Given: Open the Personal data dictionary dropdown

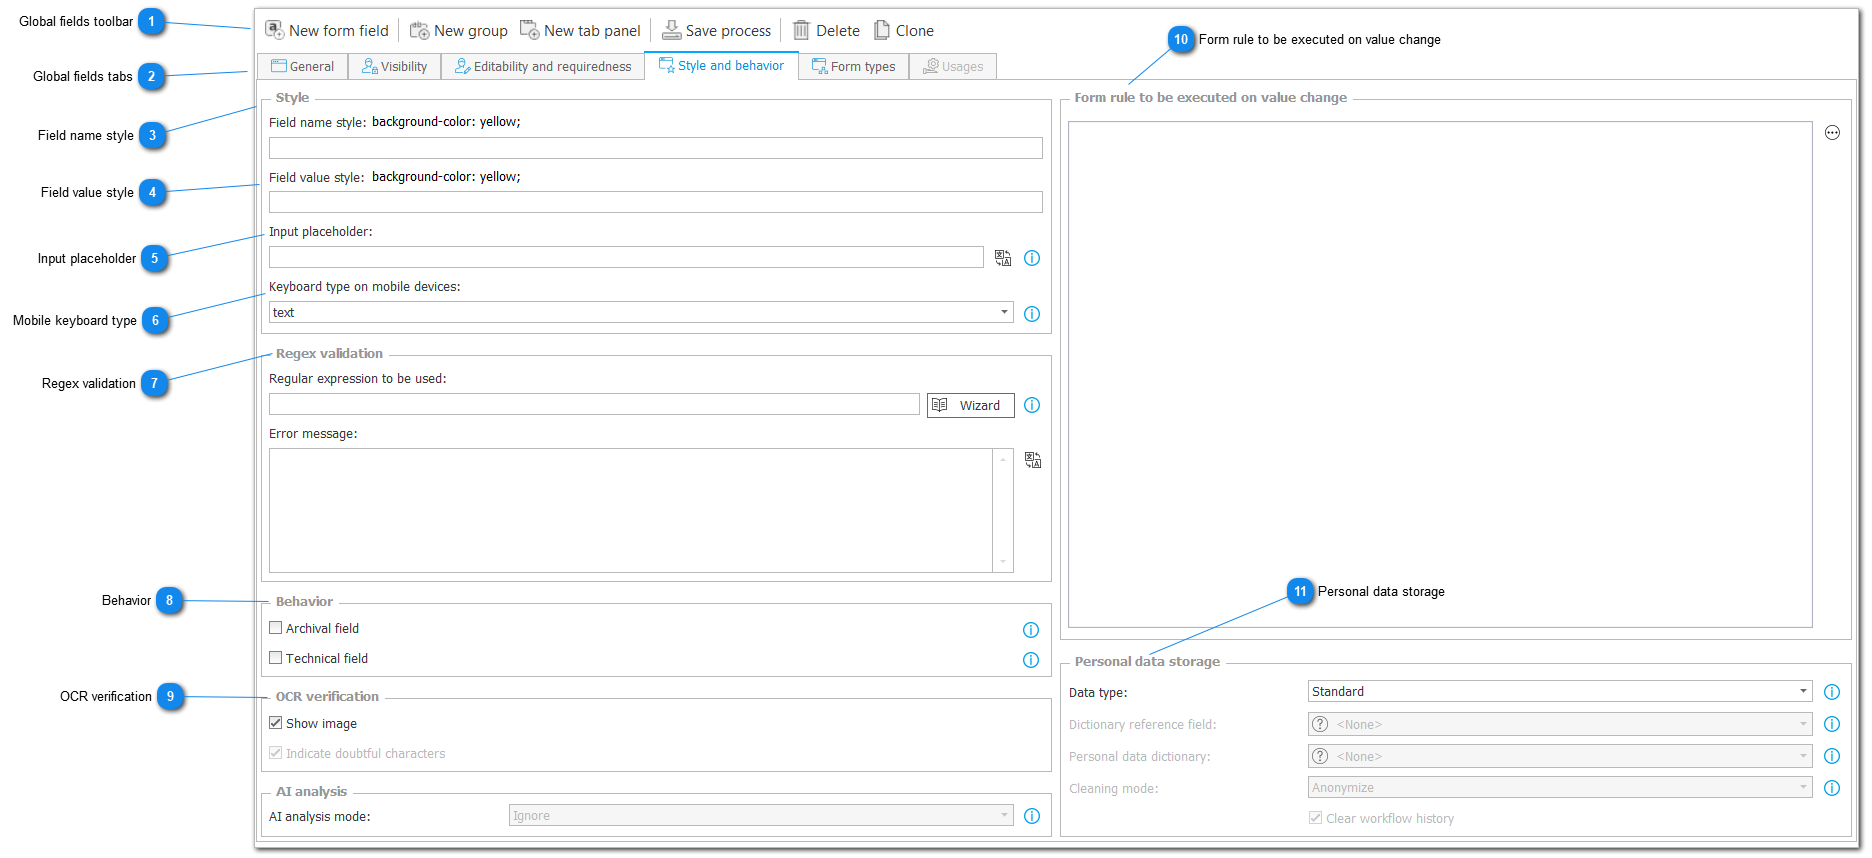Looking at the screenshot, I should click(x=1560, y=756).
